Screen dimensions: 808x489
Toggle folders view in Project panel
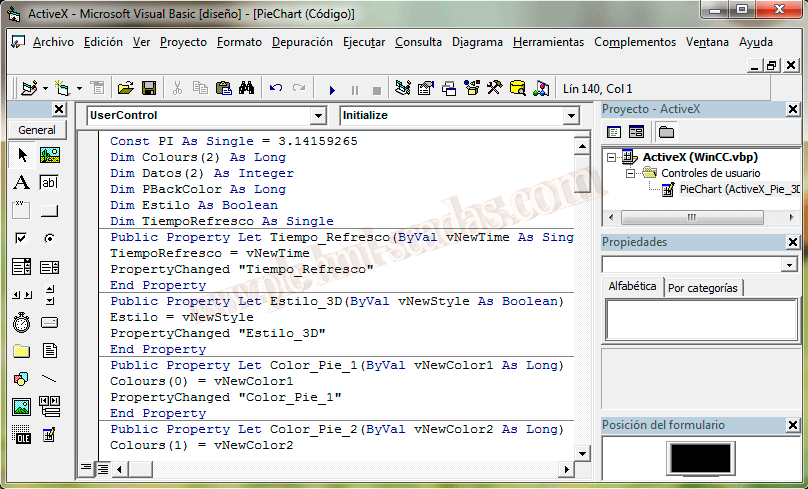click(666, 132)
